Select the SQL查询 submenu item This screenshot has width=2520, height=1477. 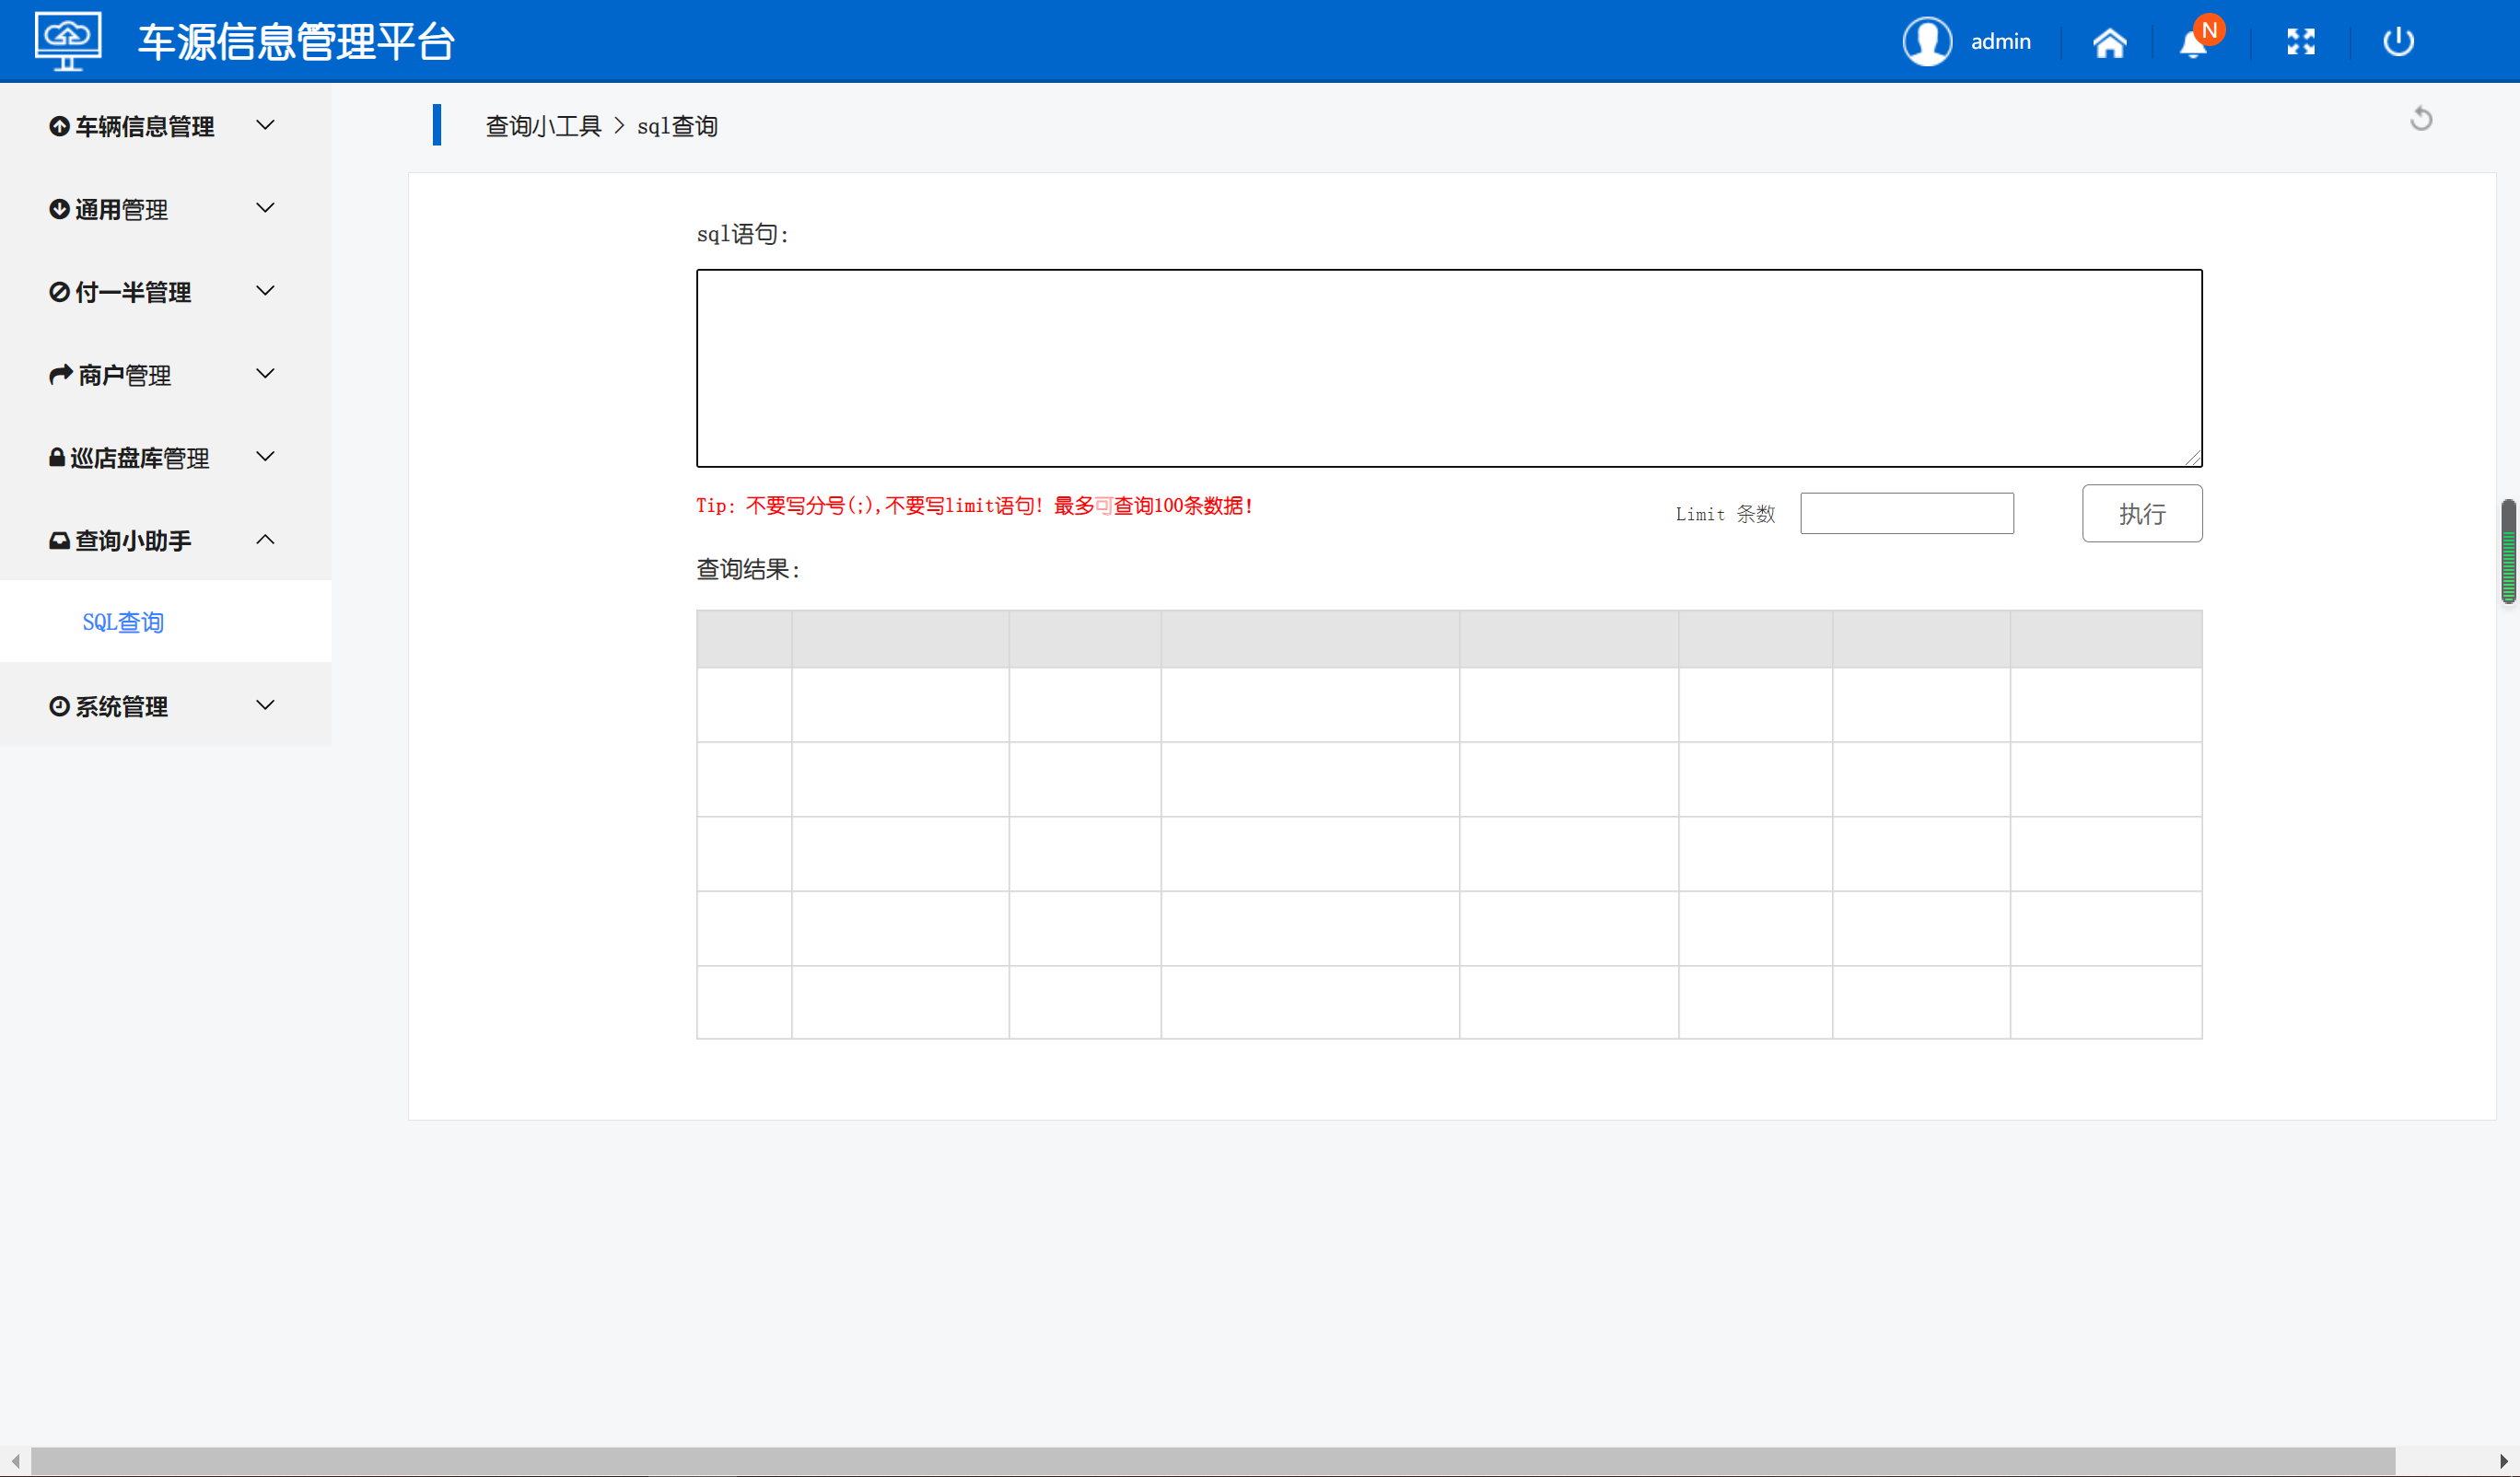[x=165, y=622]
